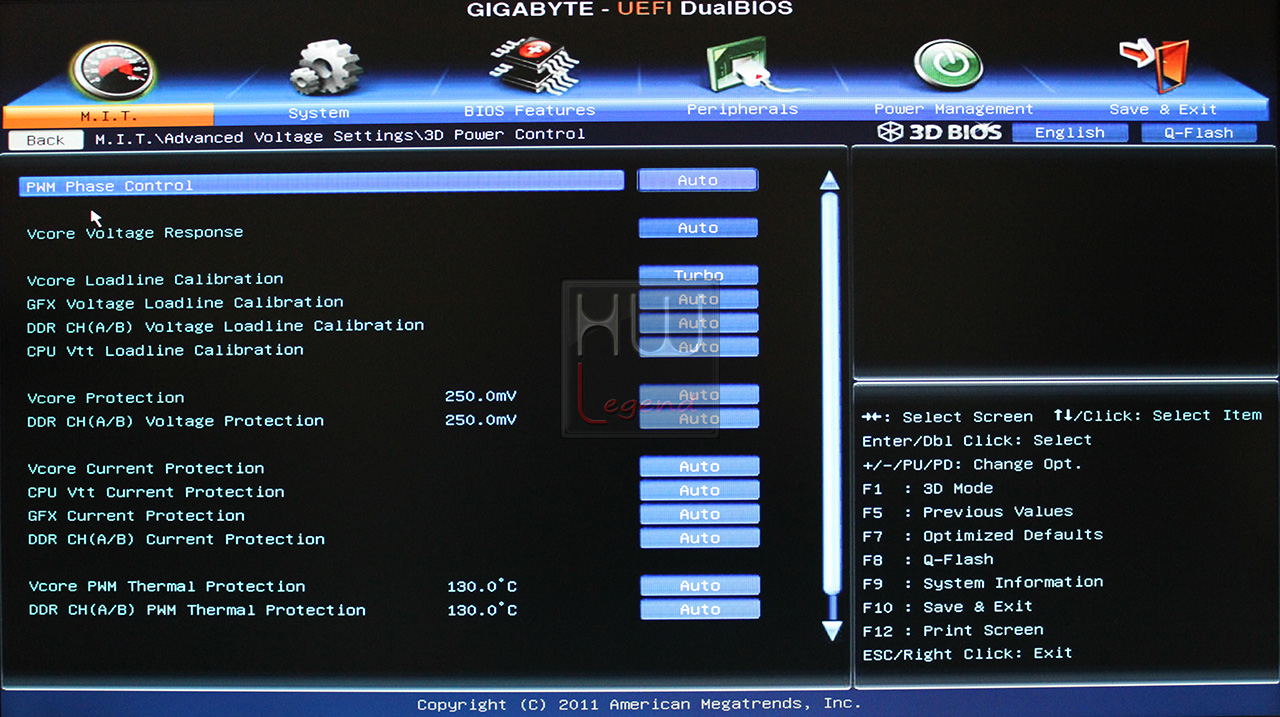Change Vcore Loadline Calibration Turbo value
The image size is (1280, 717).
(x=698, y=275)
